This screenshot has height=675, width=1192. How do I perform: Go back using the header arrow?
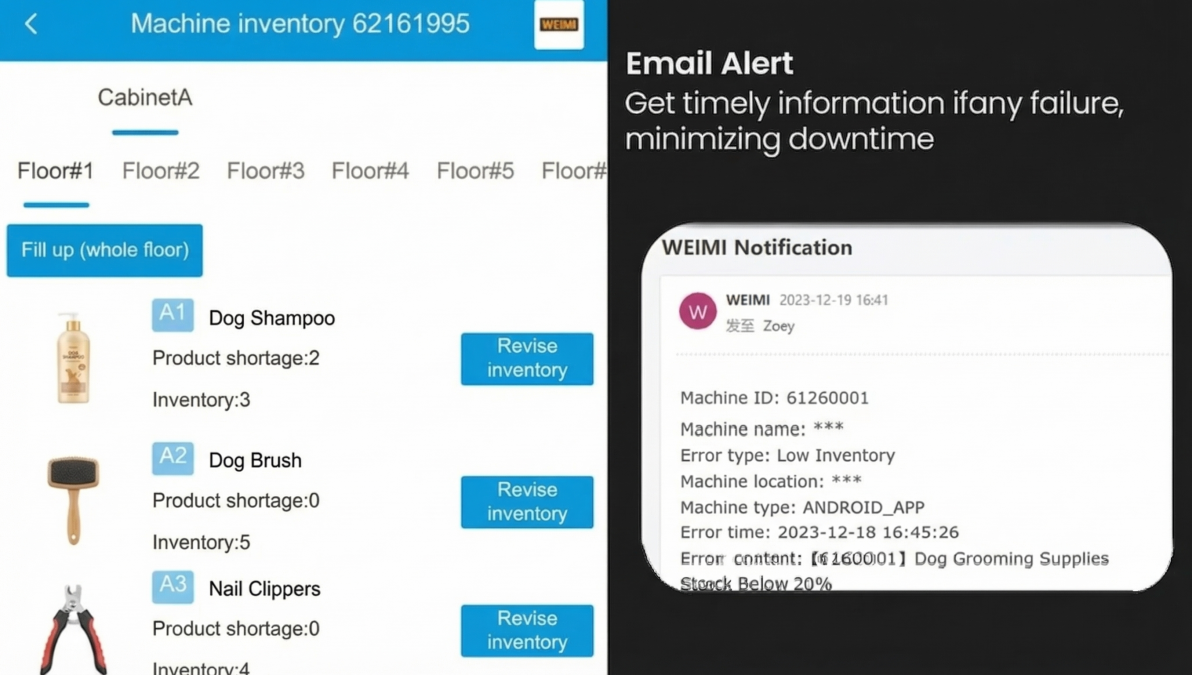pos(31,24)
